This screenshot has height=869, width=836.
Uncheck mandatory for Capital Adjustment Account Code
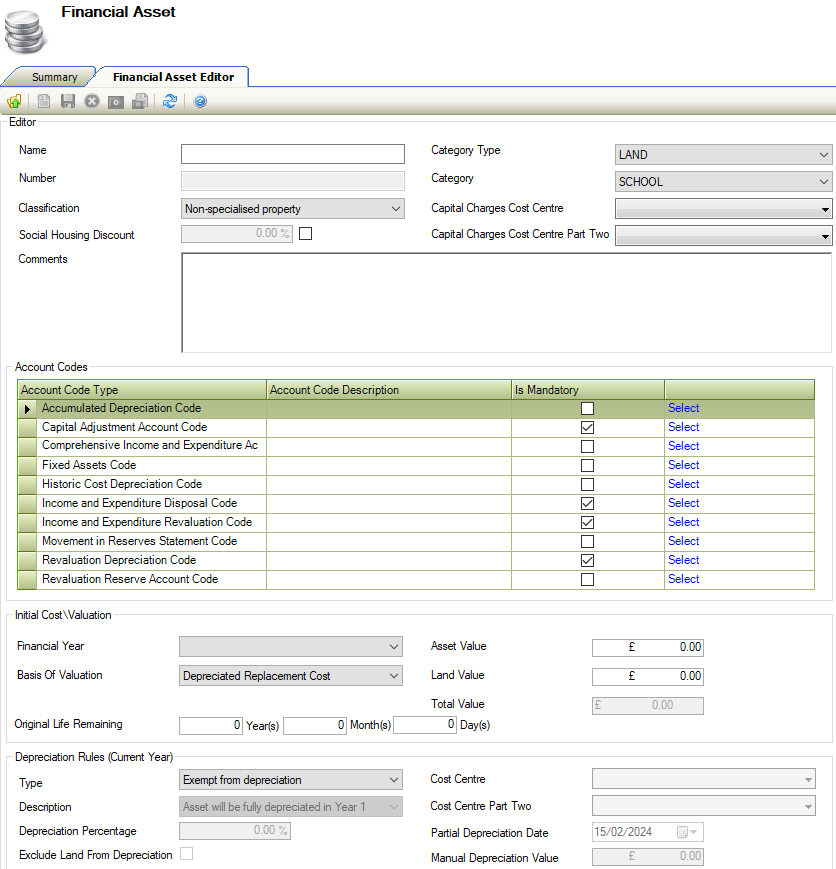tap(587, 427)
